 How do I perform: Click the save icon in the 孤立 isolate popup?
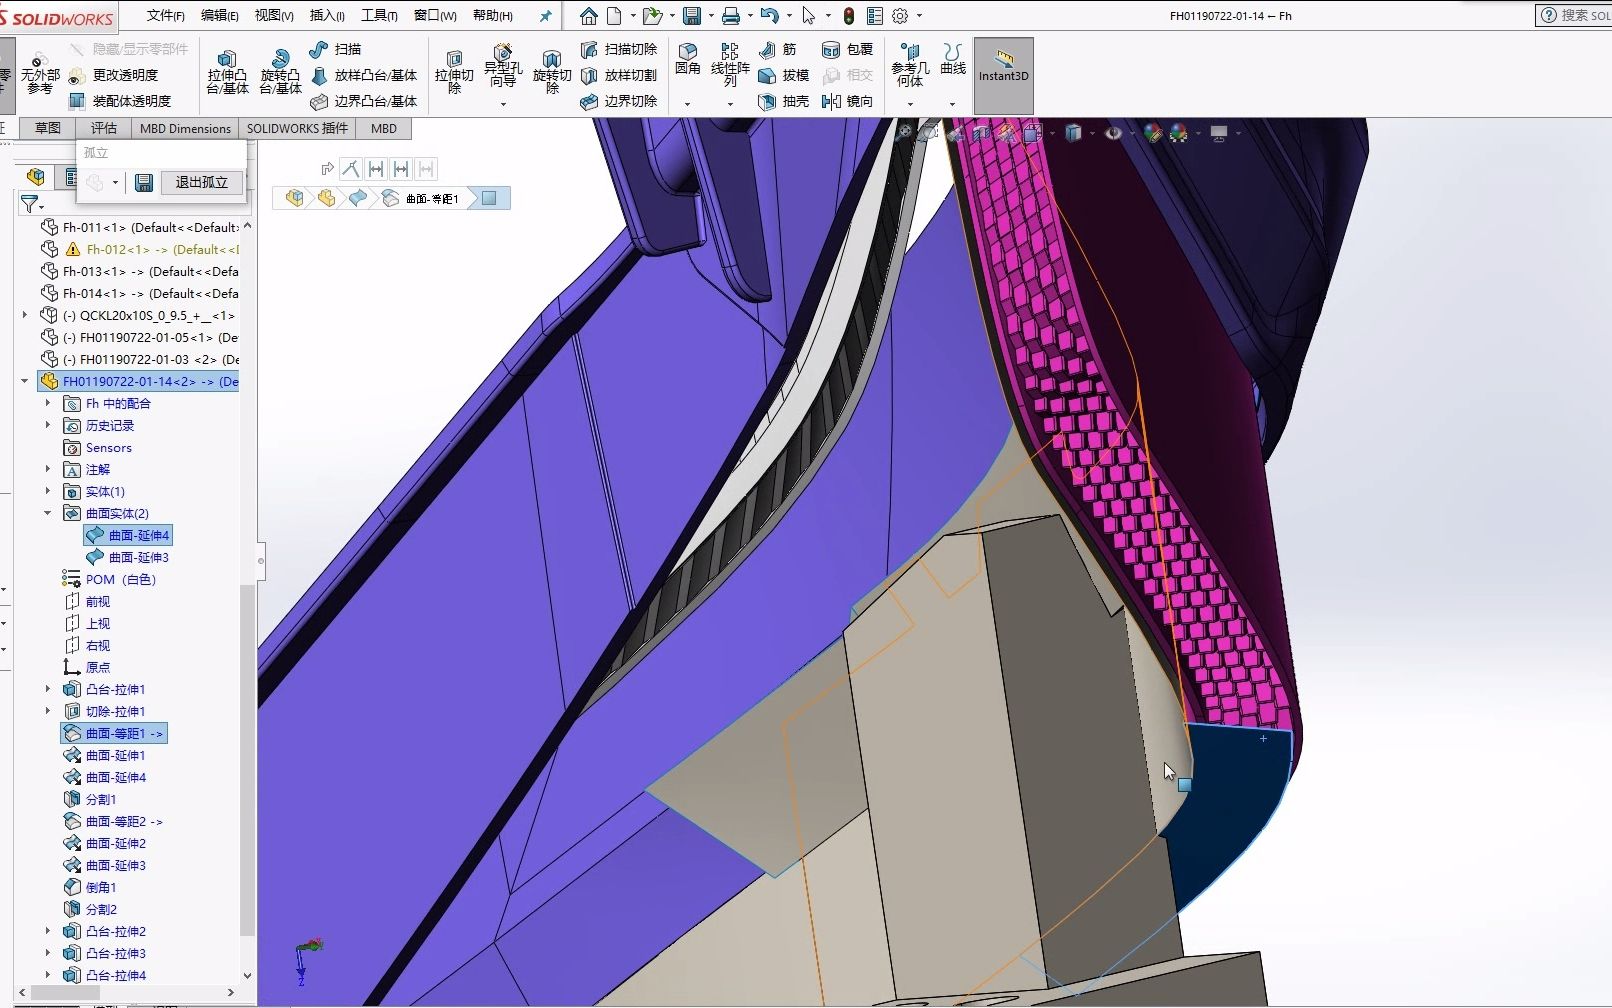(x=144, y=182)
